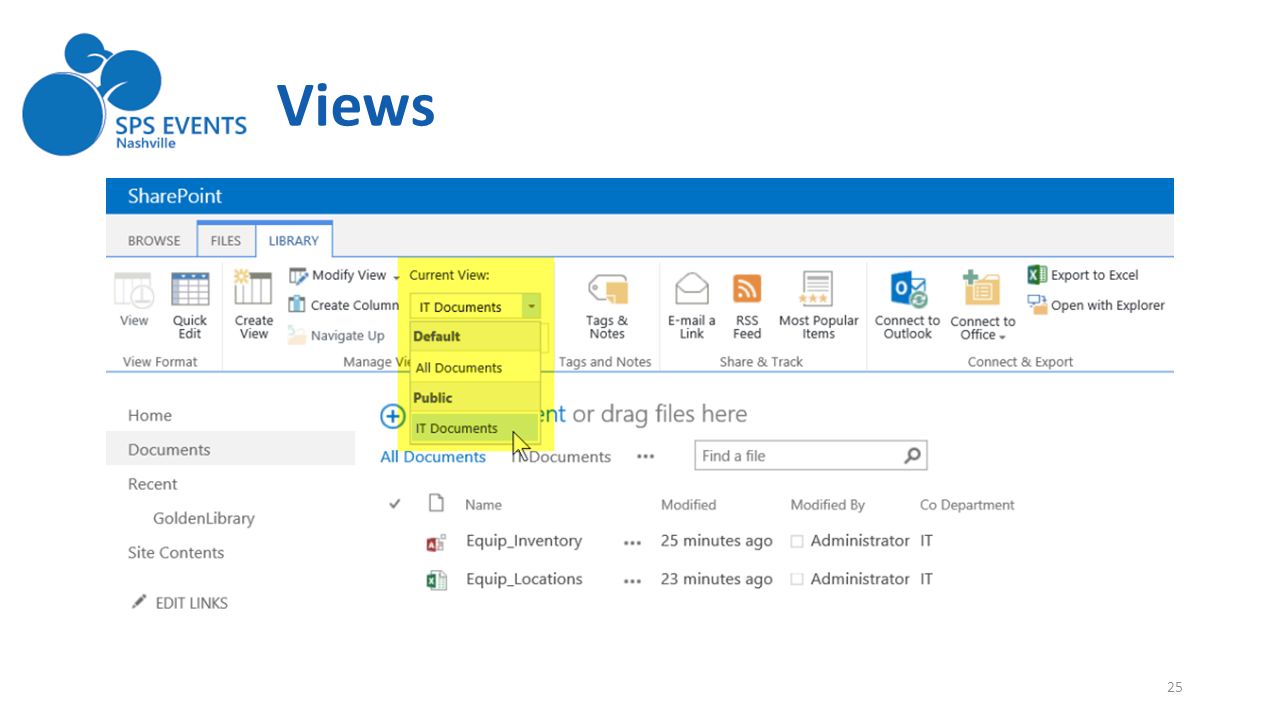Click Navigate Up in ribbon

(x=337, y=335)
